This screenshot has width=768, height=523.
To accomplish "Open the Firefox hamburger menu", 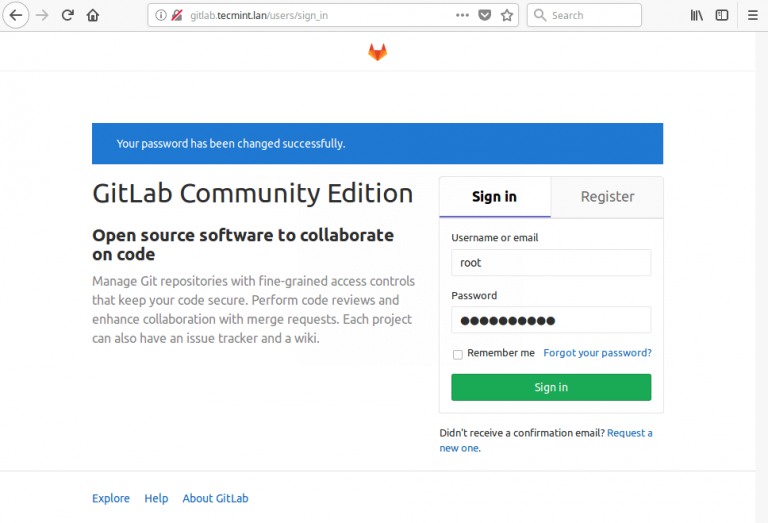I will [x=752, y=15].
